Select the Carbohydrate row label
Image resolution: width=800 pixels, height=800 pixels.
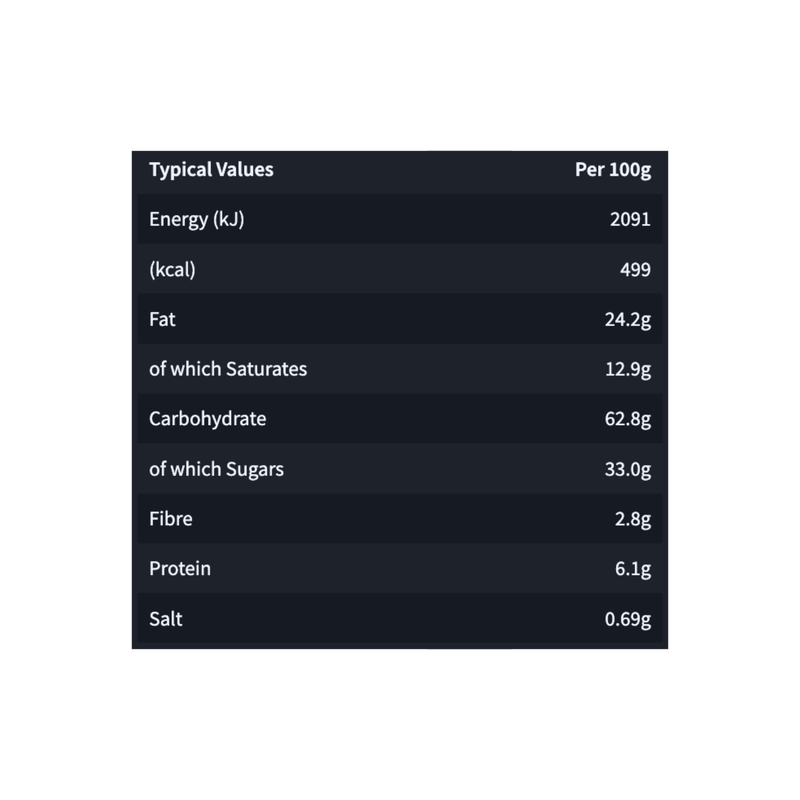click(208, 419)
